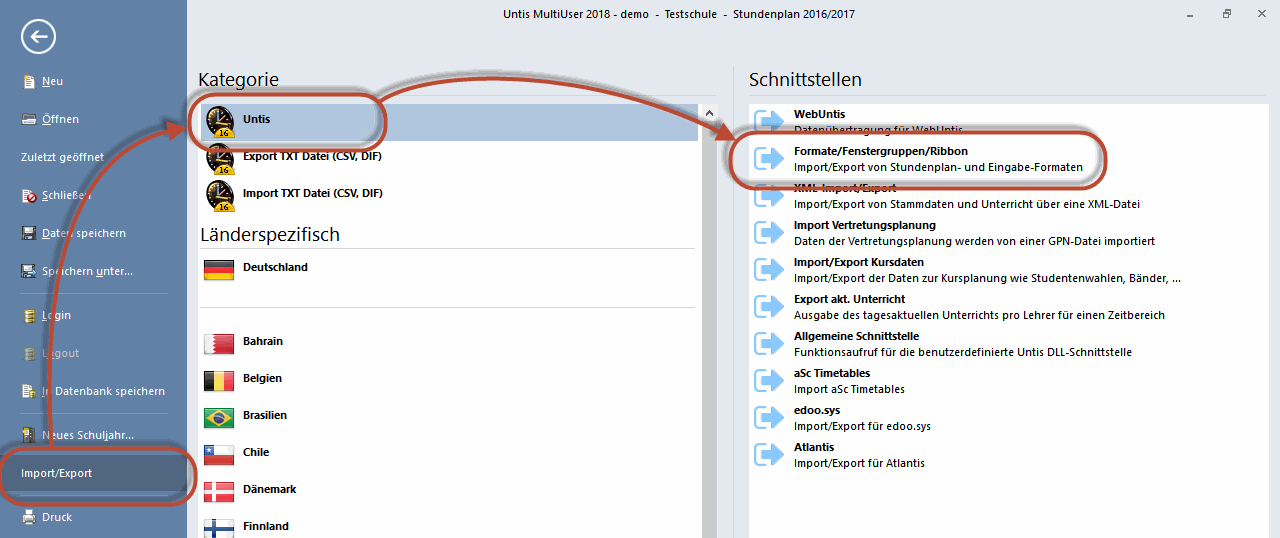Click the Datei speichern disk icon
This screenshot has height=538, width=1280.
[30, 233]
